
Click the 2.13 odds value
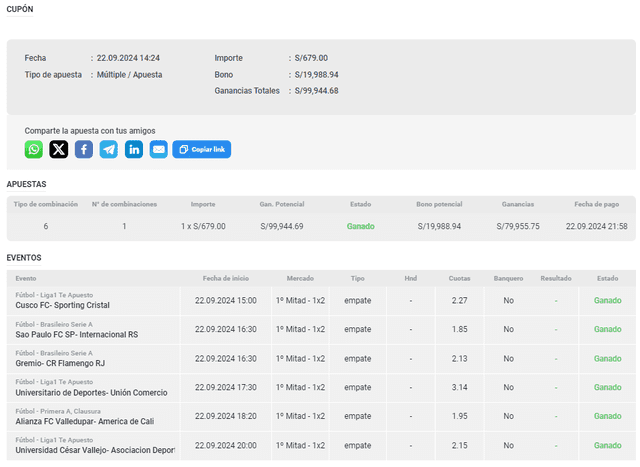(460, 358)
